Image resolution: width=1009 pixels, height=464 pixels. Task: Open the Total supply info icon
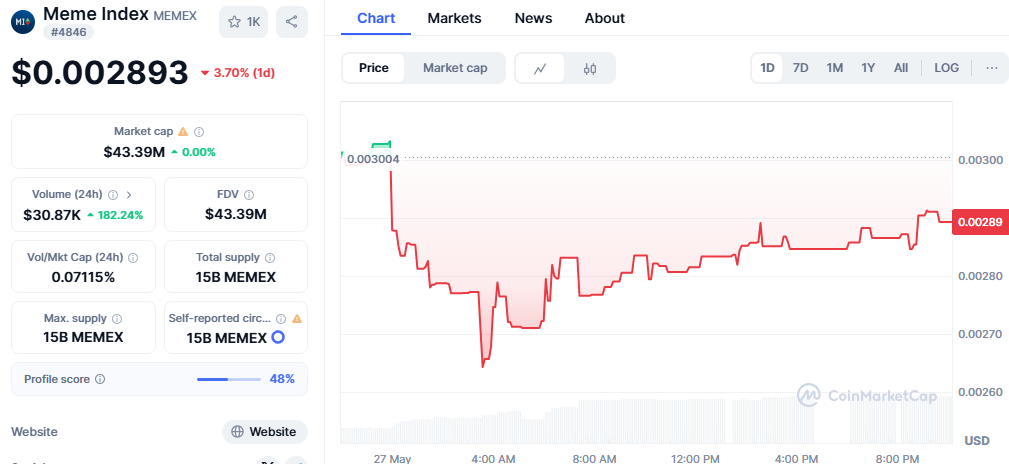tap(270, 257)
